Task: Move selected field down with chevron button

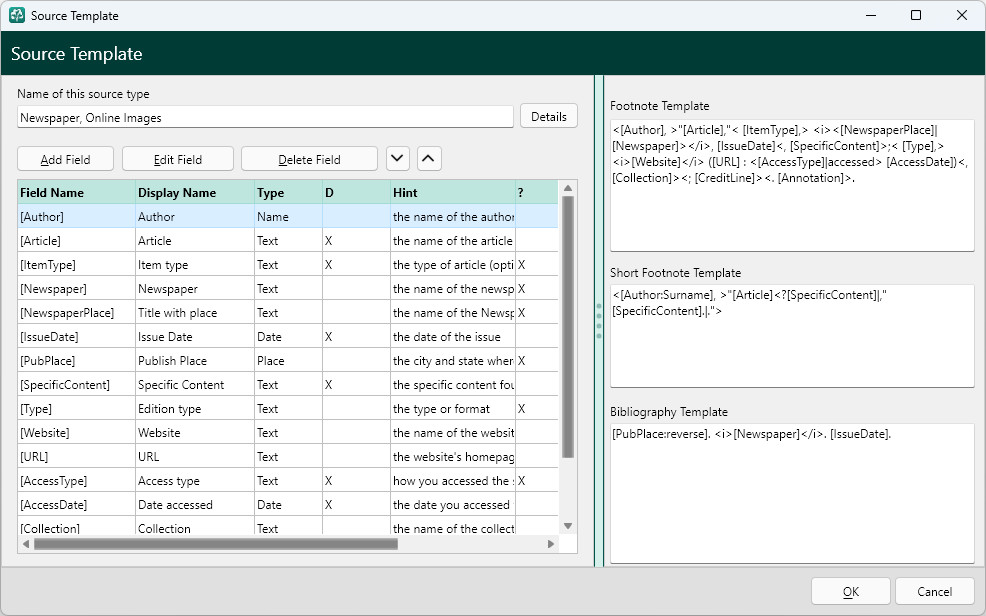Action: (x=397, y=158)
